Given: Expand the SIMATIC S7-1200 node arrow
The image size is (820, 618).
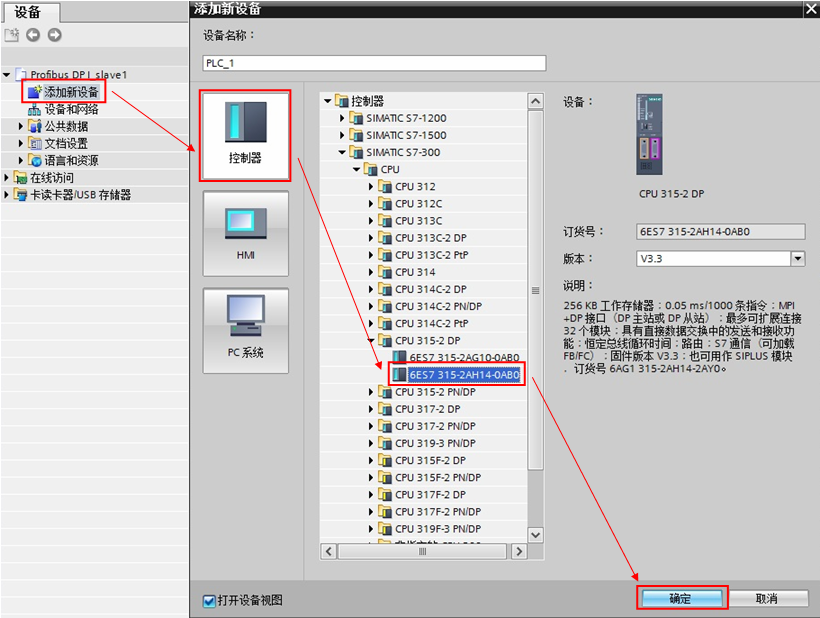Looking at the screenshot, I should point(342,118).
